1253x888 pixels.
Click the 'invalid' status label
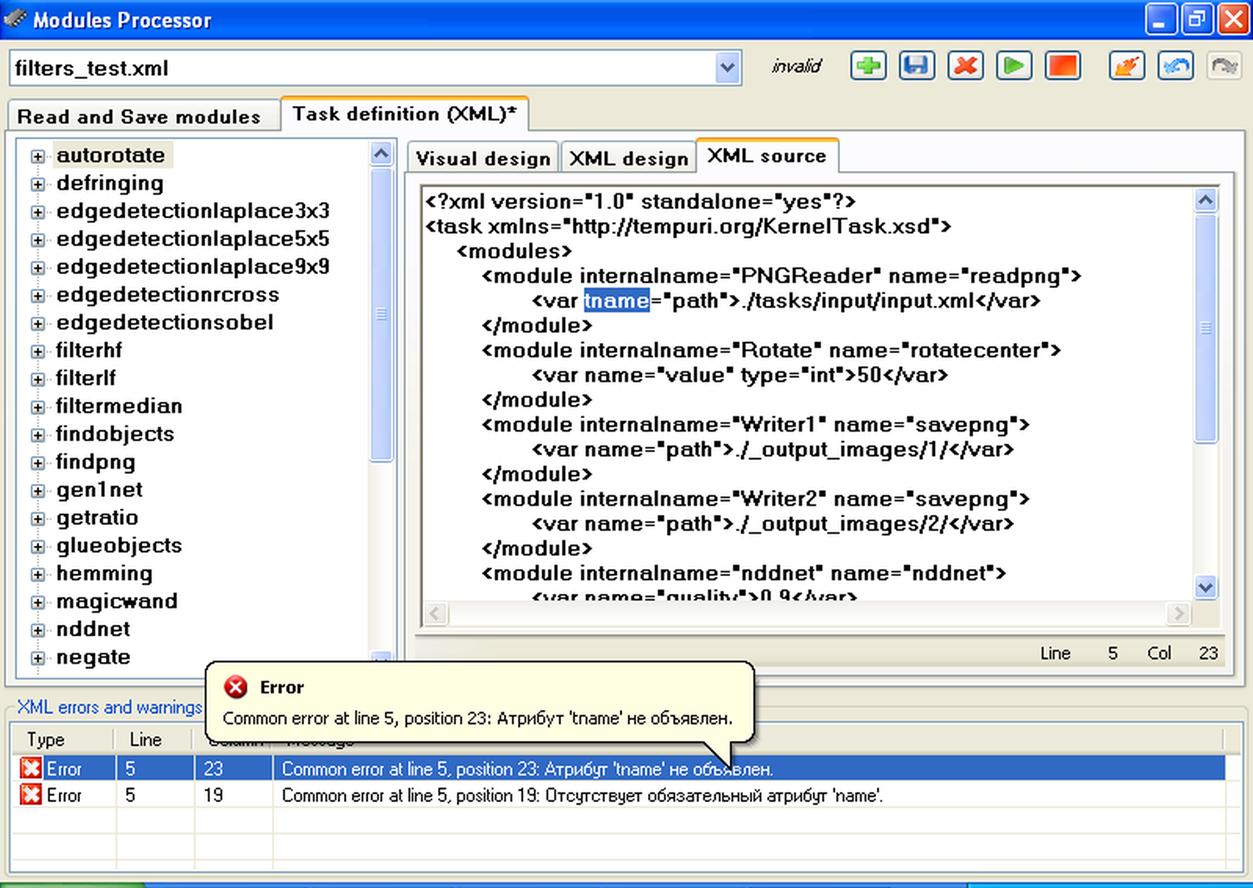pos(796,66)
